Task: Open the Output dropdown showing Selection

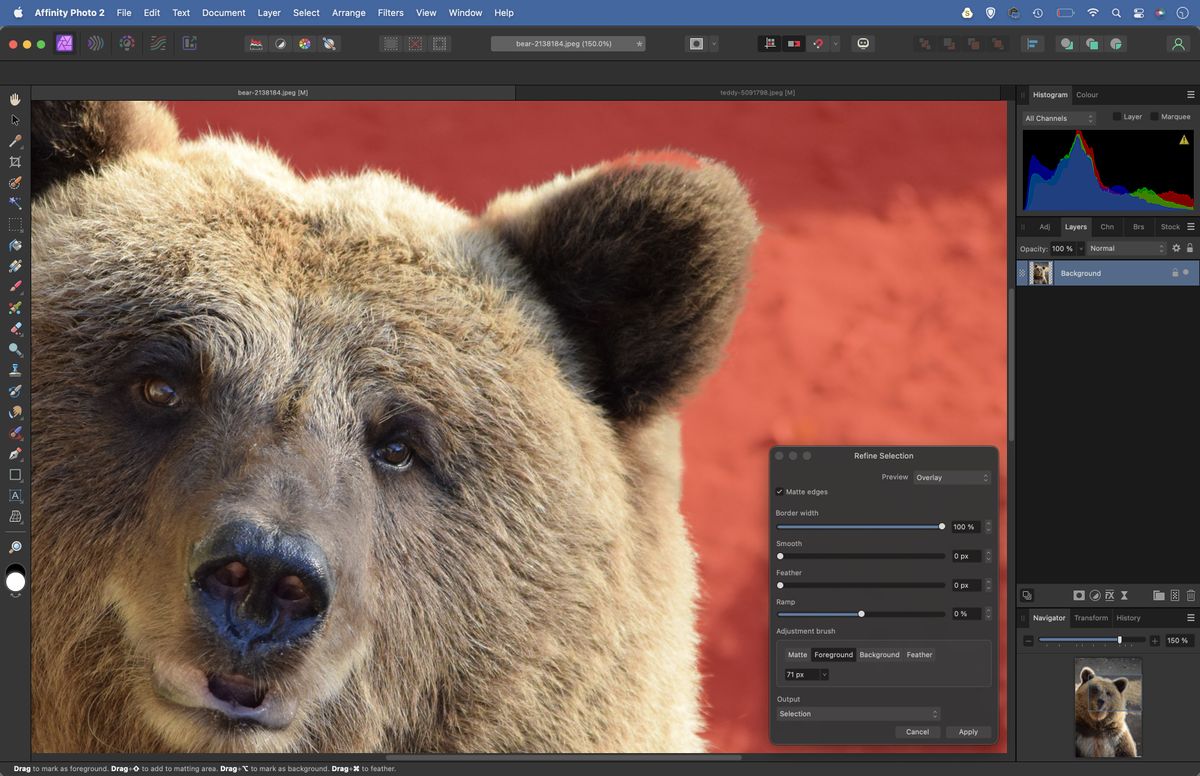Action: coord(857,713)
